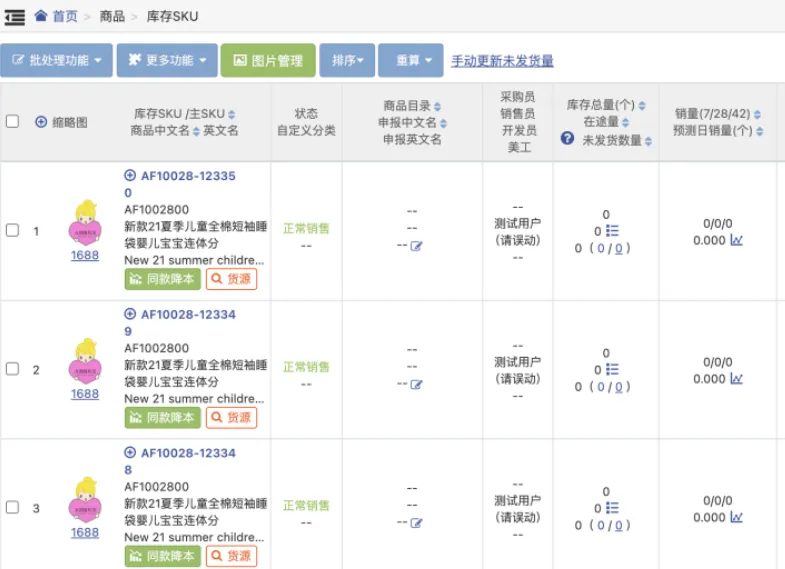Select 库存SKU breadcrumb

point(172,17)
